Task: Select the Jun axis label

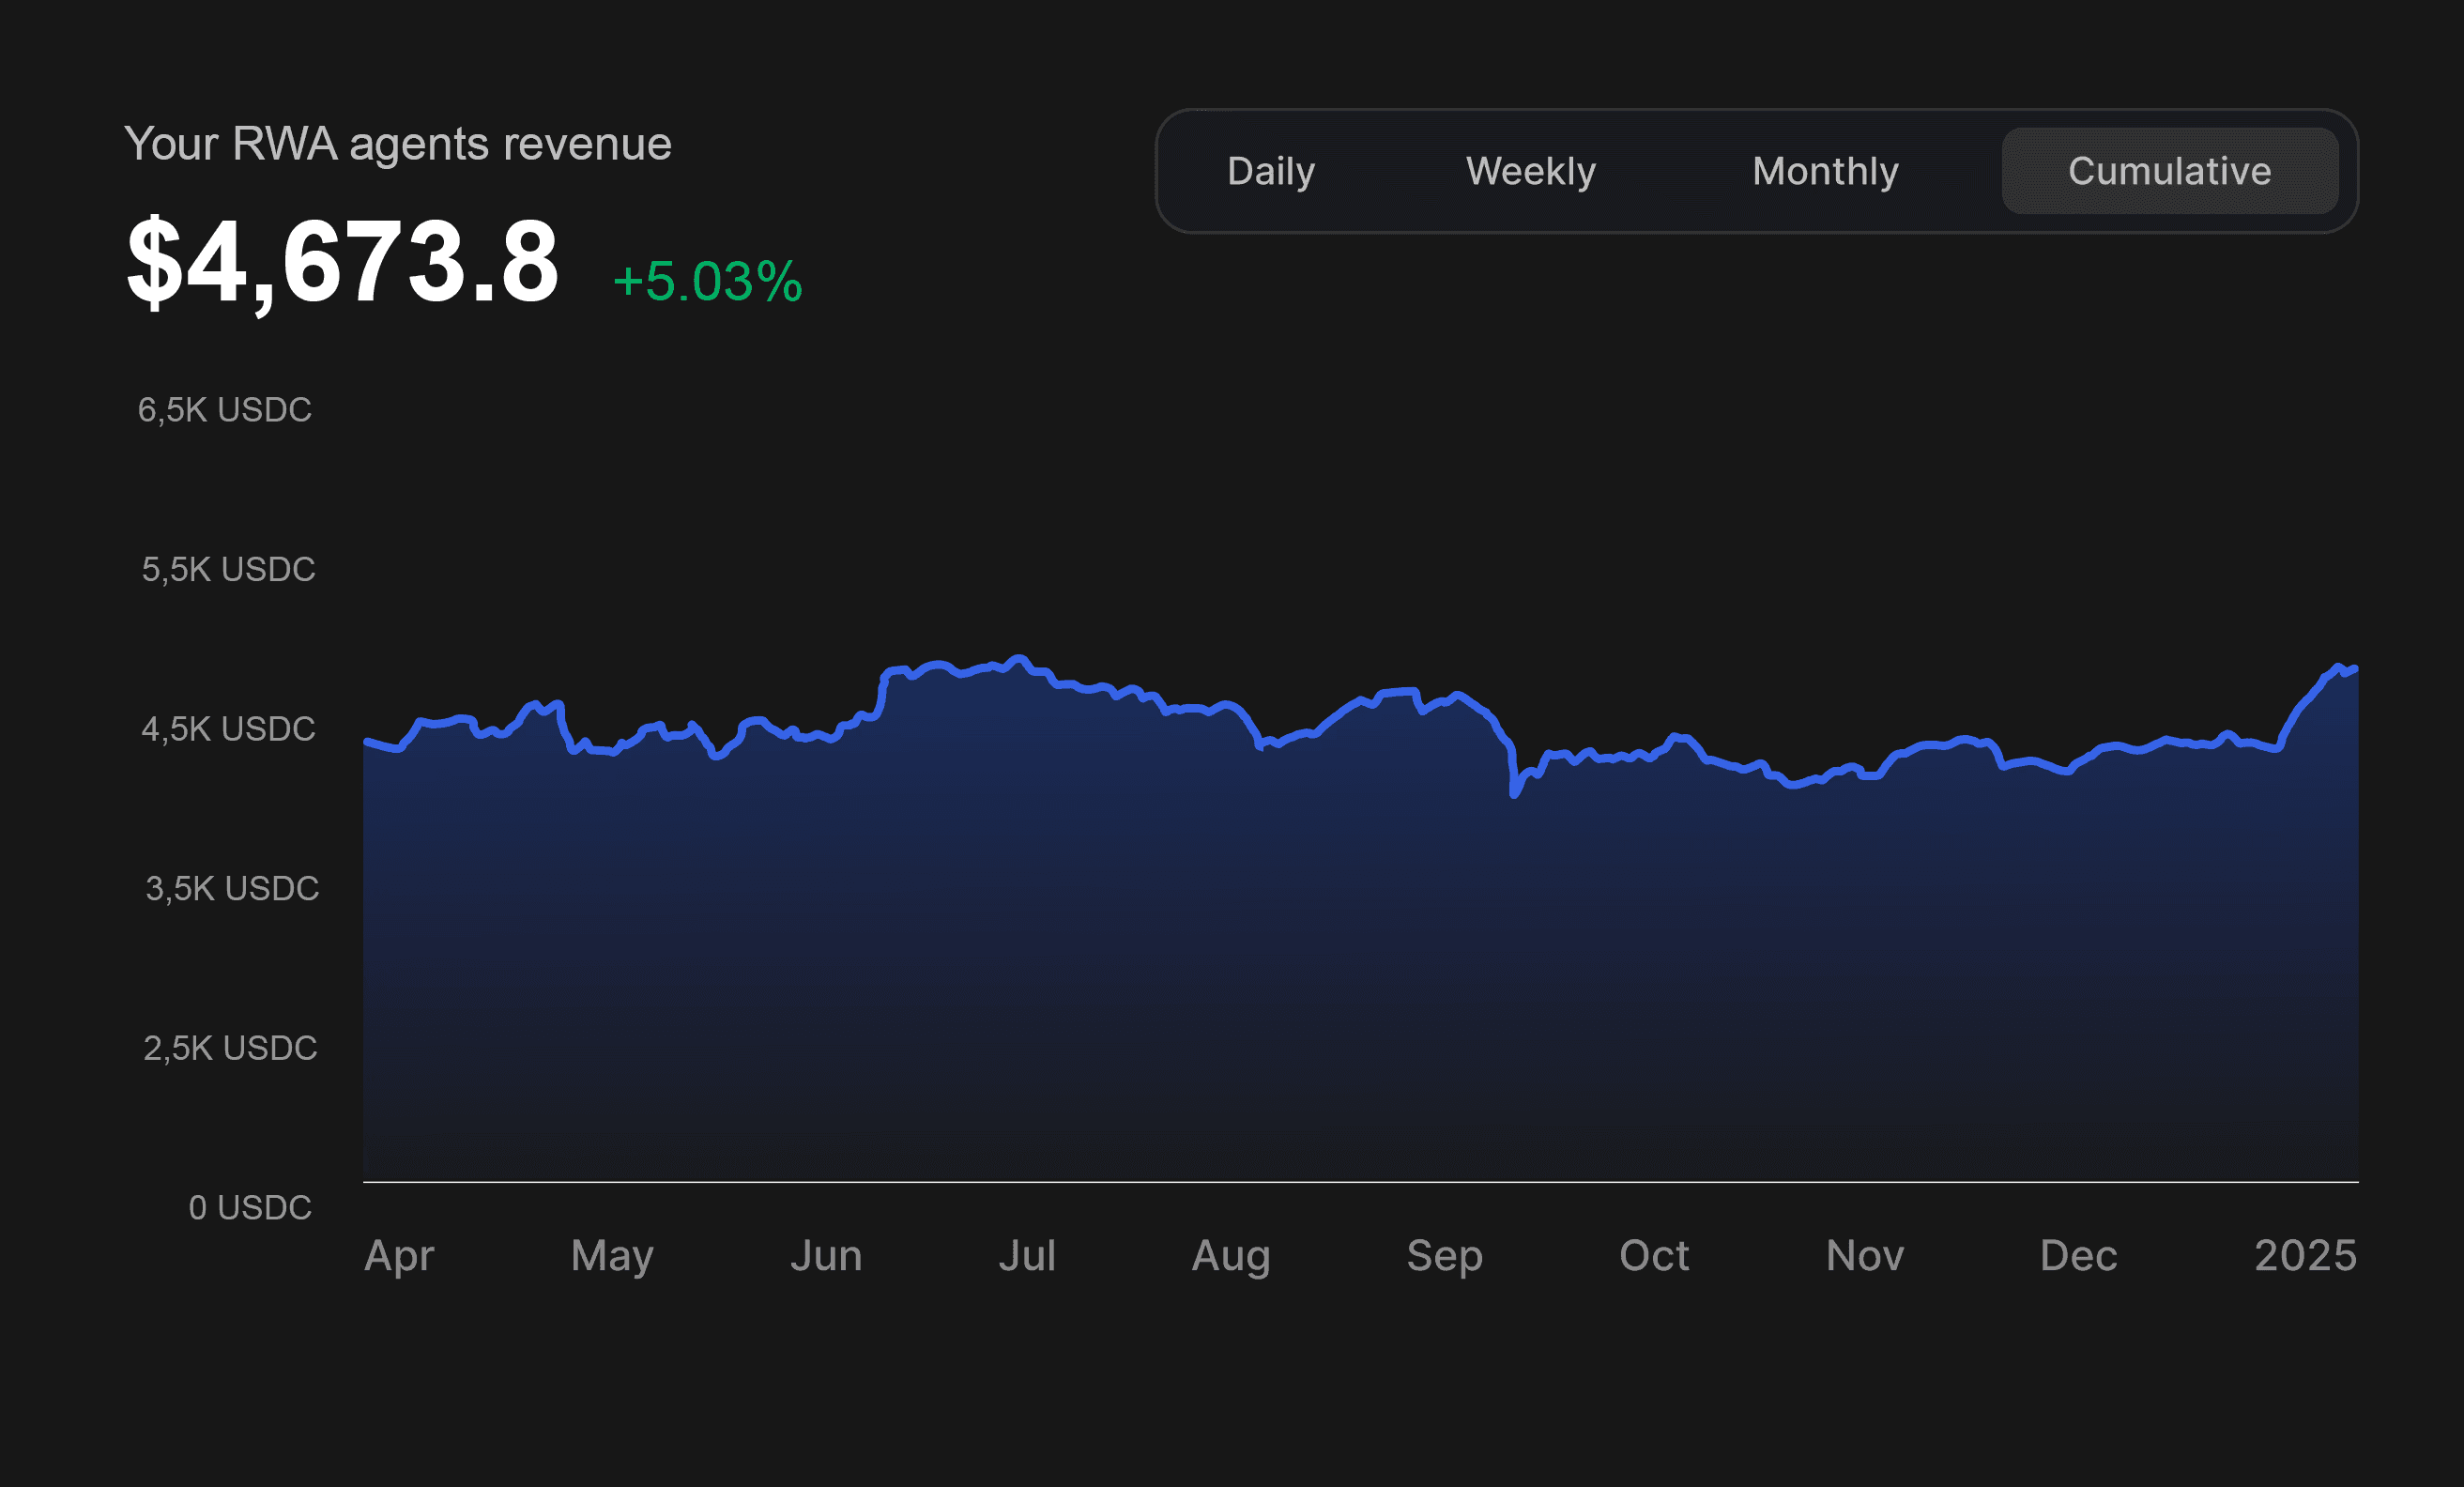Action: (x=826, y=1255)
